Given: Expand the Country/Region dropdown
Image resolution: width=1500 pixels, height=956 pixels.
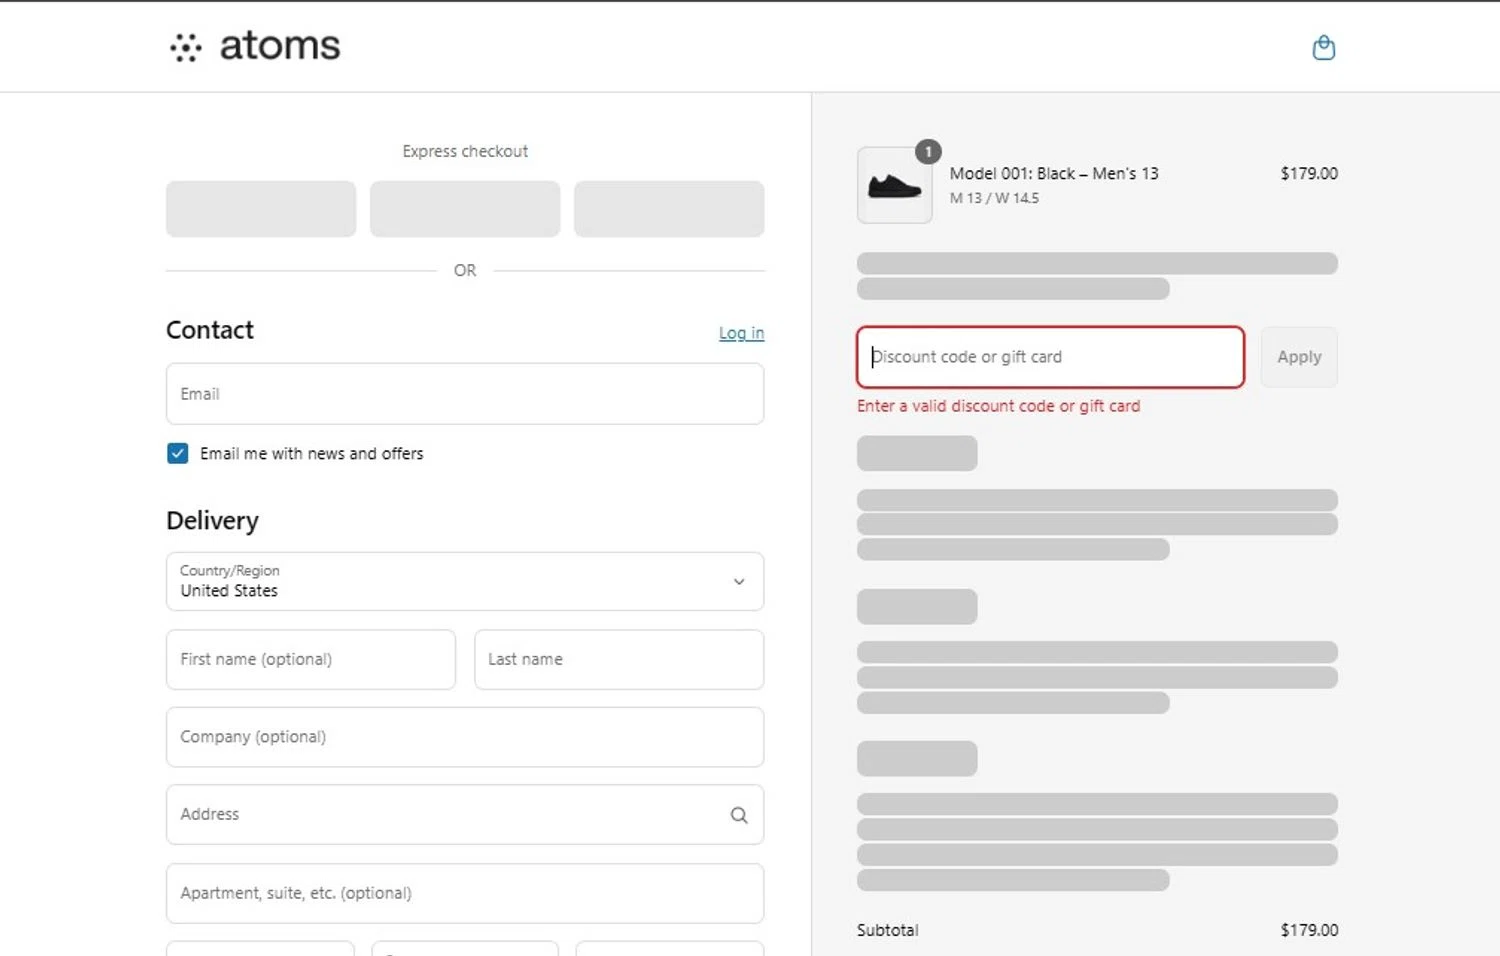Looking at the screenshot, I should click(x=465, y=581).
